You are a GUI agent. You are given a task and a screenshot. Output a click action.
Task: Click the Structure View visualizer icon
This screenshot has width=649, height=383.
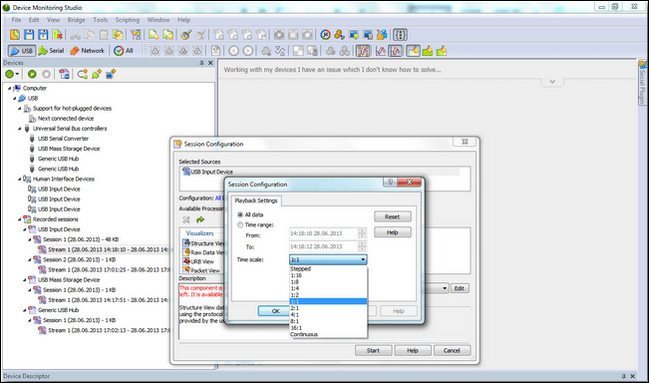(187, 243)
